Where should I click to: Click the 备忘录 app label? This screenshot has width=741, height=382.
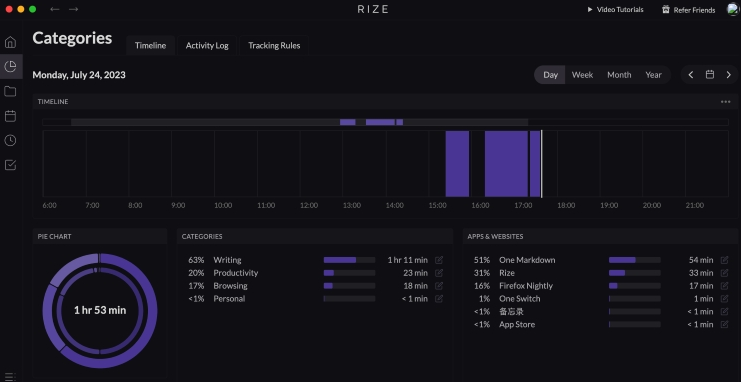[x=511, y=312]
